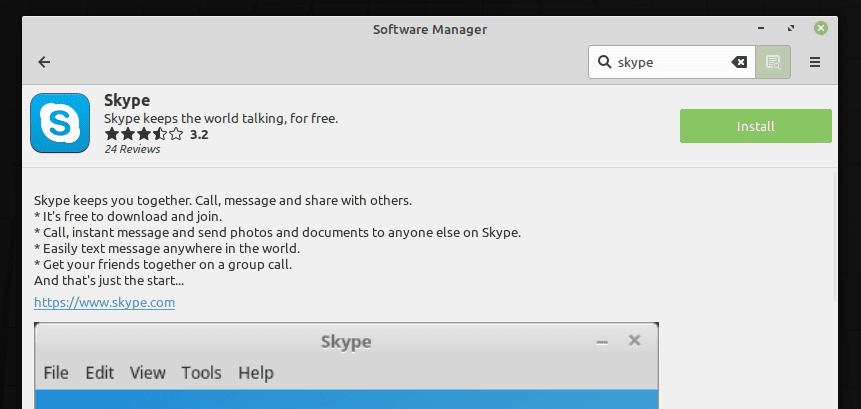Click the 3.2 star rating
This screenshot has height=409, width=861.
pyautogui.click(x=156, y=134)
